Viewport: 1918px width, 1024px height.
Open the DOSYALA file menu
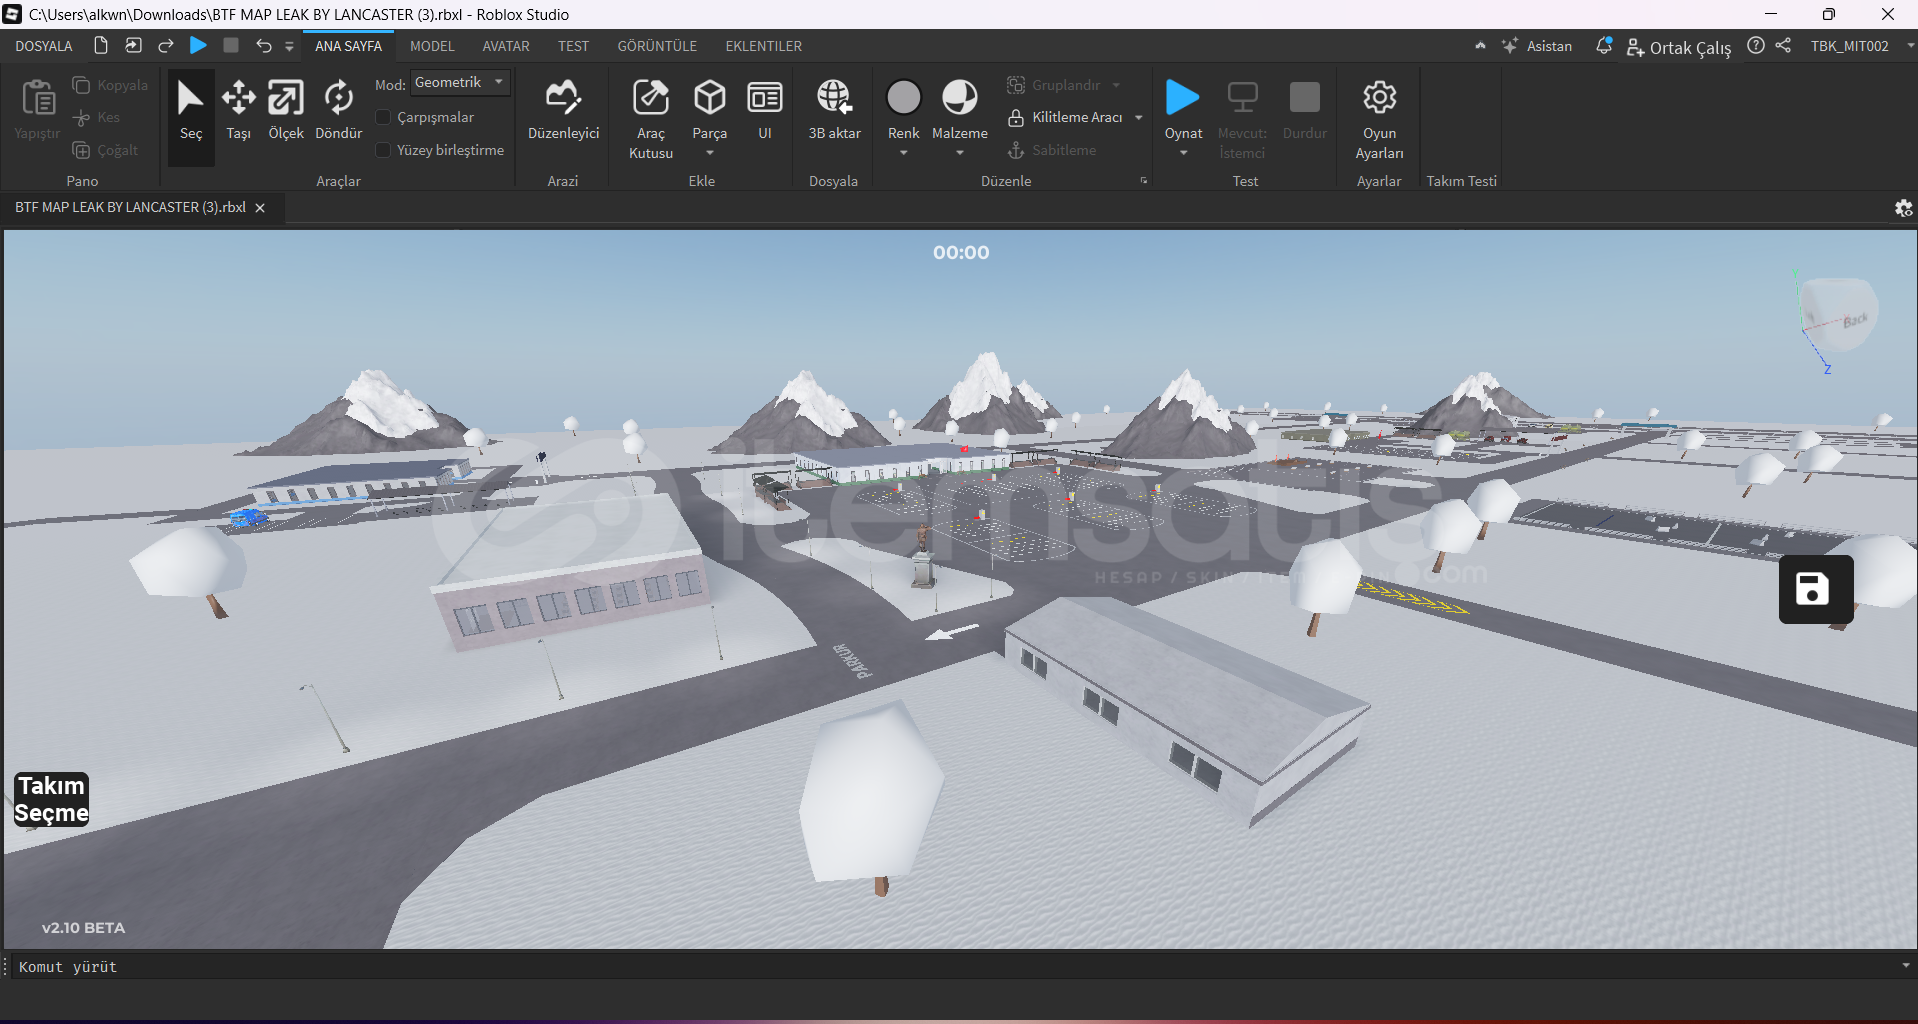click(44, 46)
